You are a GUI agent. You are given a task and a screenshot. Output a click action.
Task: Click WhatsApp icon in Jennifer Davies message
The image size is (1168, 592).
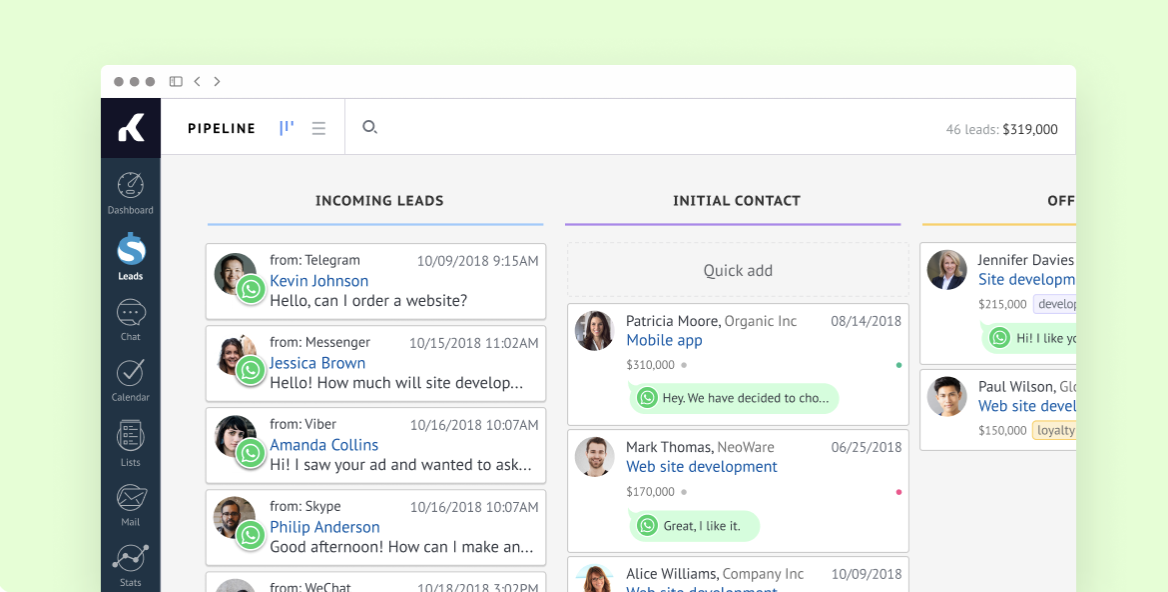click(1000, 337)
